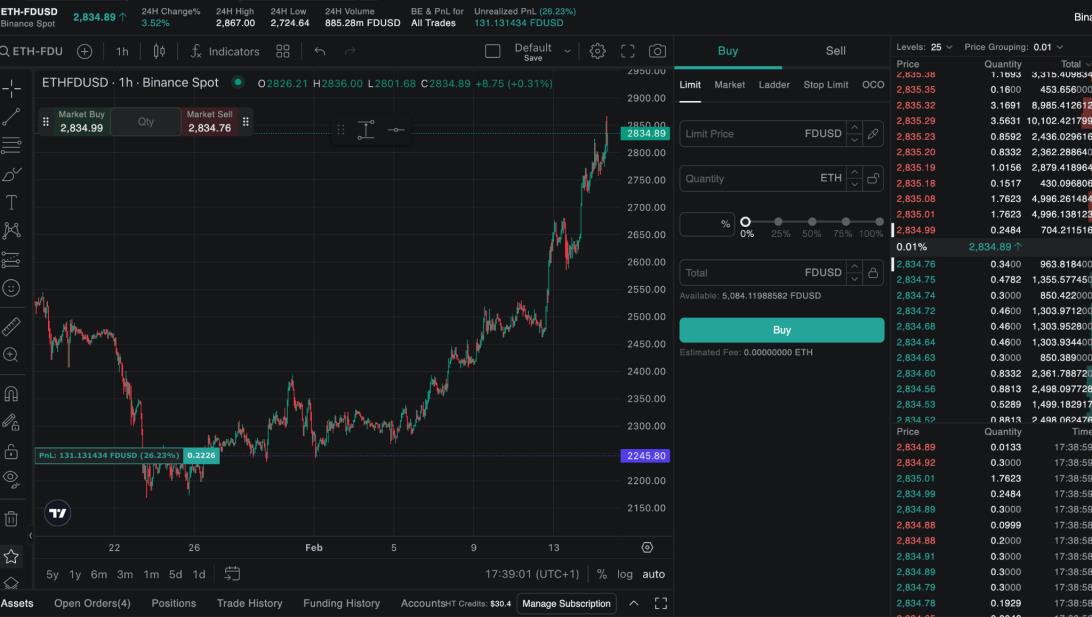Viewport: 1092px width, 617px height.
Task: Toggle lock all drawing tools
Action: (11, 451)
